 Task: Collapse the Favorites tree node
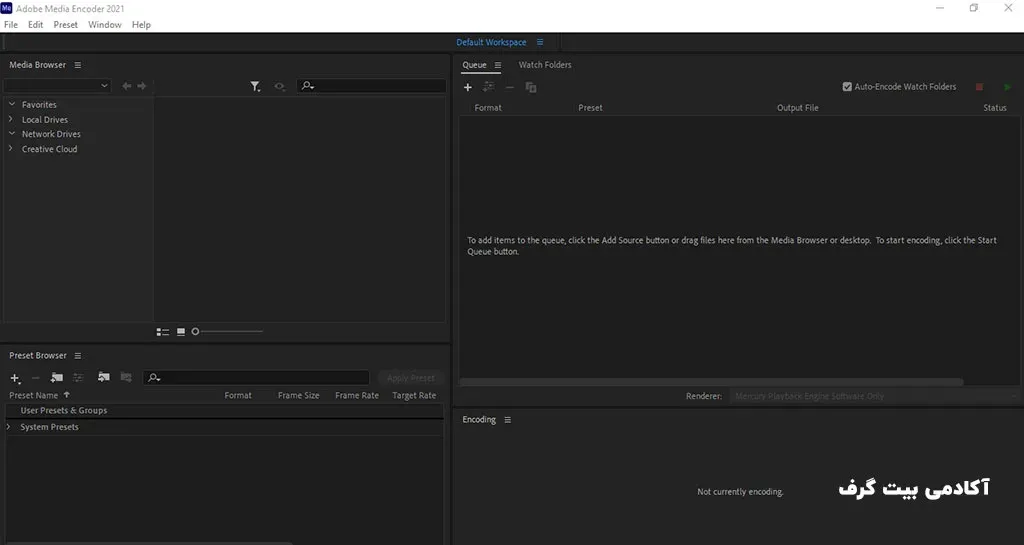pos(11,104)
